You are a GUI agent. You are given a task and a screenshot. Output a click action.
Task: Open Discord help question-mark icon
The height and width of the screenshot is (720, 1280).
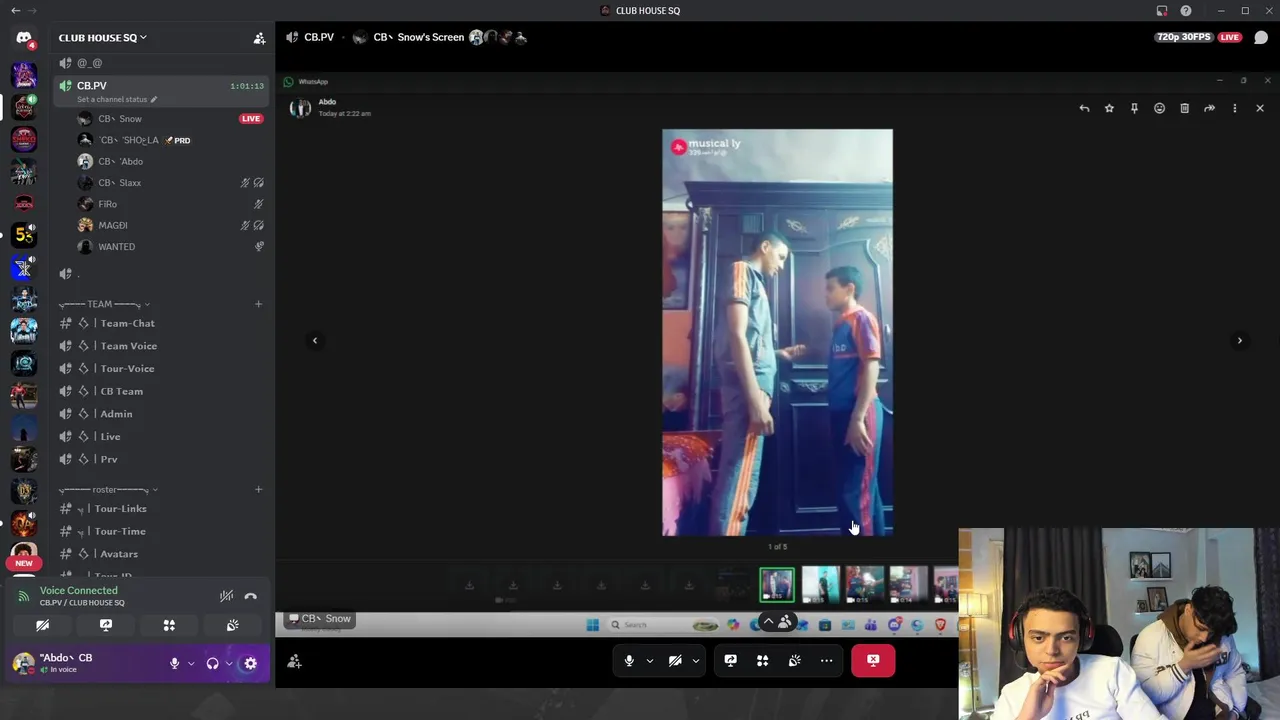[1186, 11]
